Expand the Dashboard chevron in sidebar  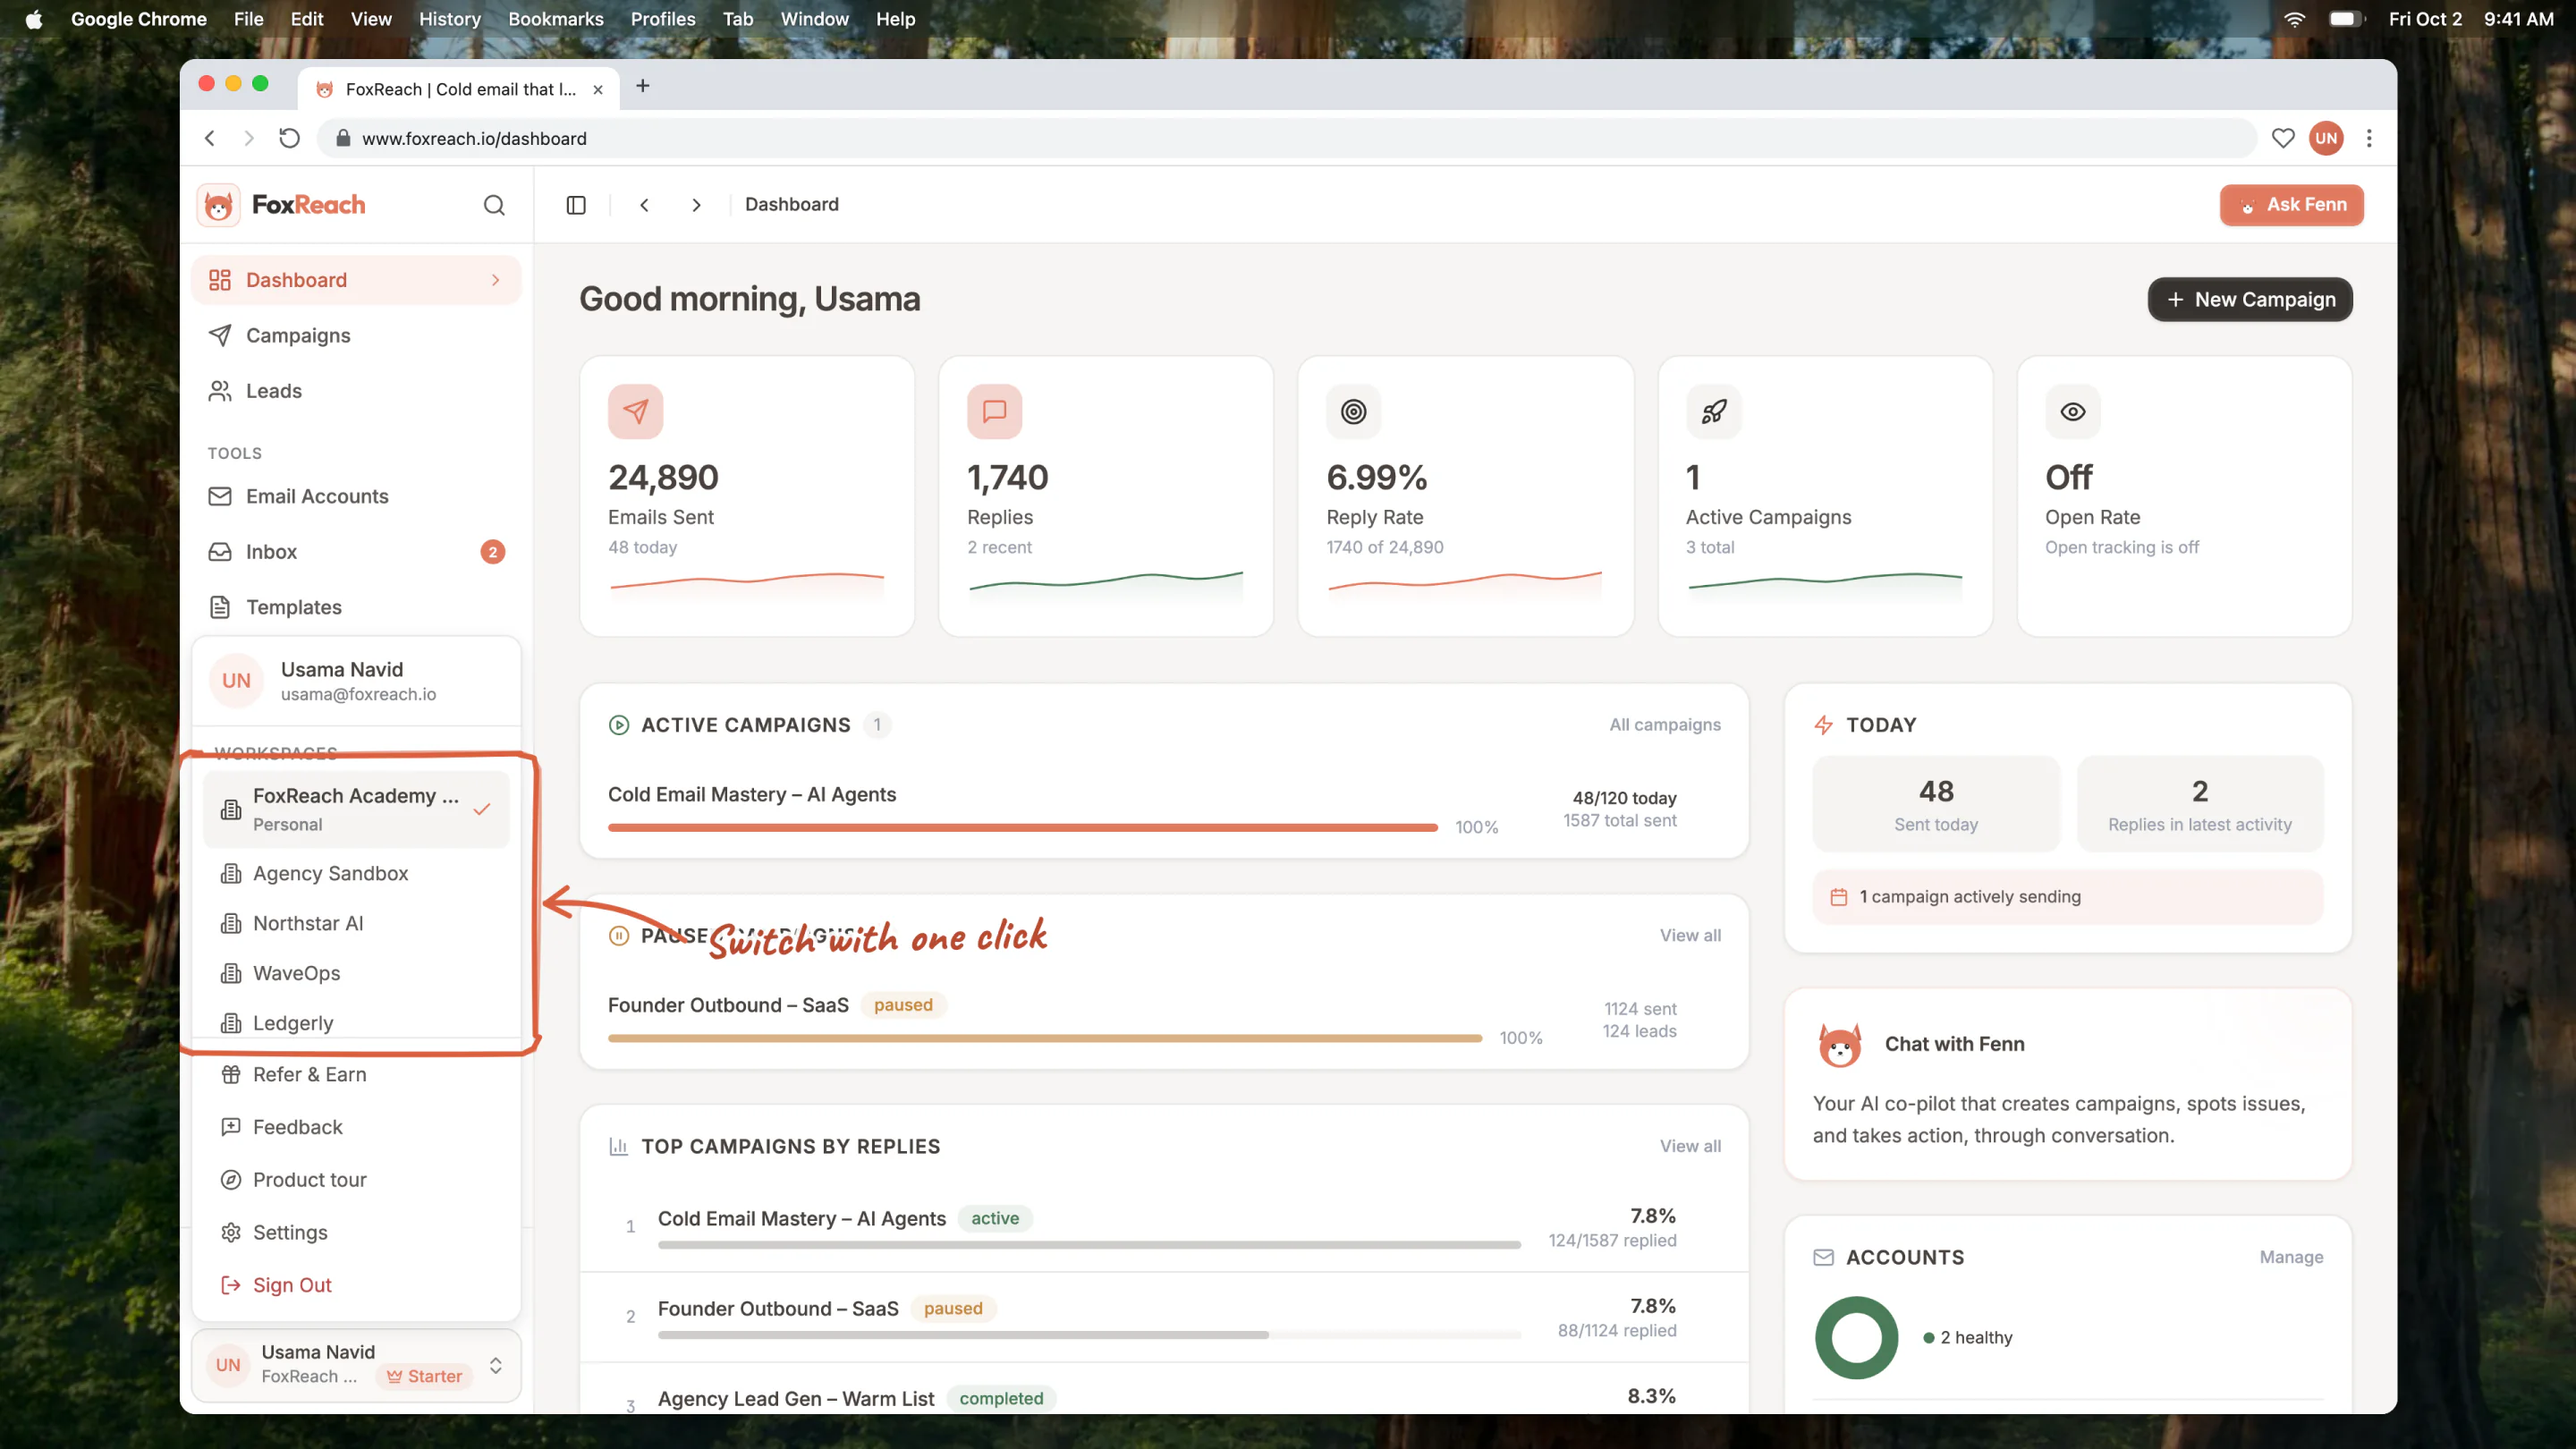[495, 280]
